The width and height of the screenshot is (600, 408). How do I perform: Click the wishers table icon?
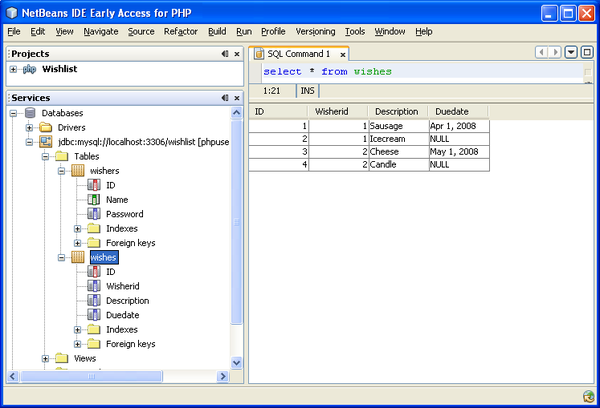point(78,170)
